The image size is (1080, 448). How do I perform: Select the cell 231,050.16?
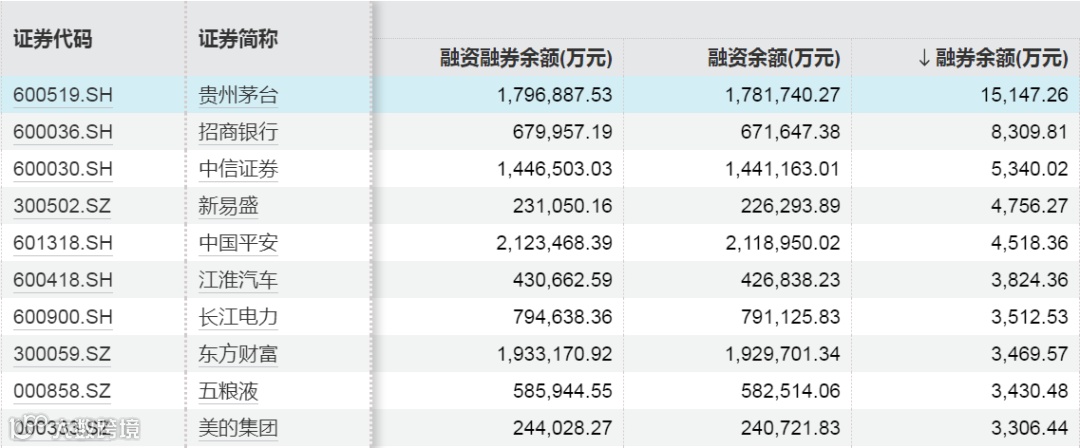(563, 206)
